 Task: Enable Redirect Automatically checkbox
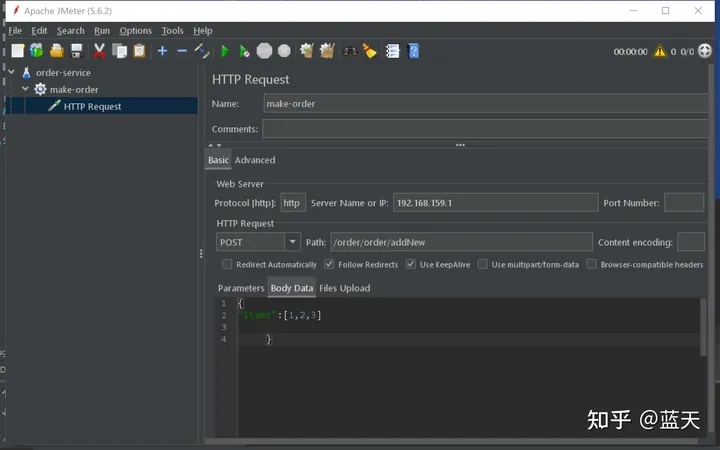tap(227, 264)
